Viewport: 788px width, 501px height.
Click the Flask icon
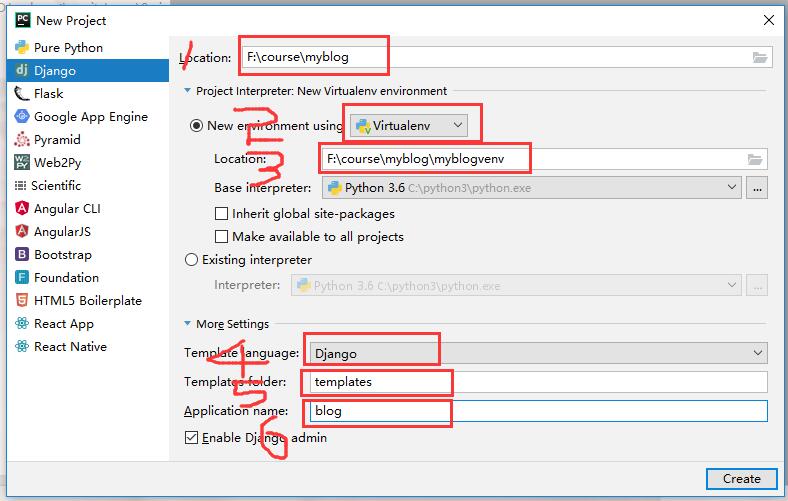pos(22,93)
